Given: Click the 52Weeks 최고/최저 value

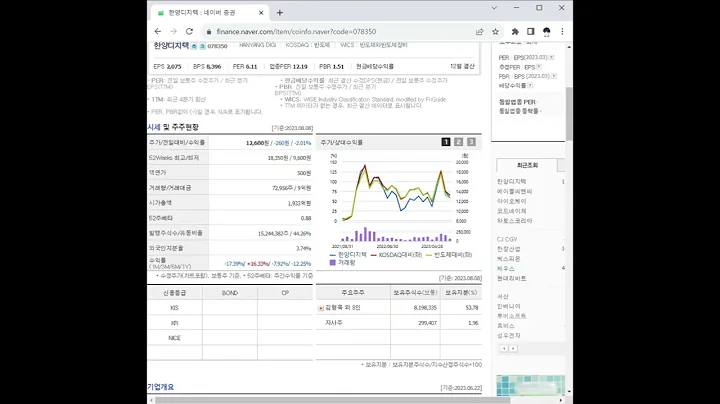Looking at the screenshot, I should coord(289,158).
